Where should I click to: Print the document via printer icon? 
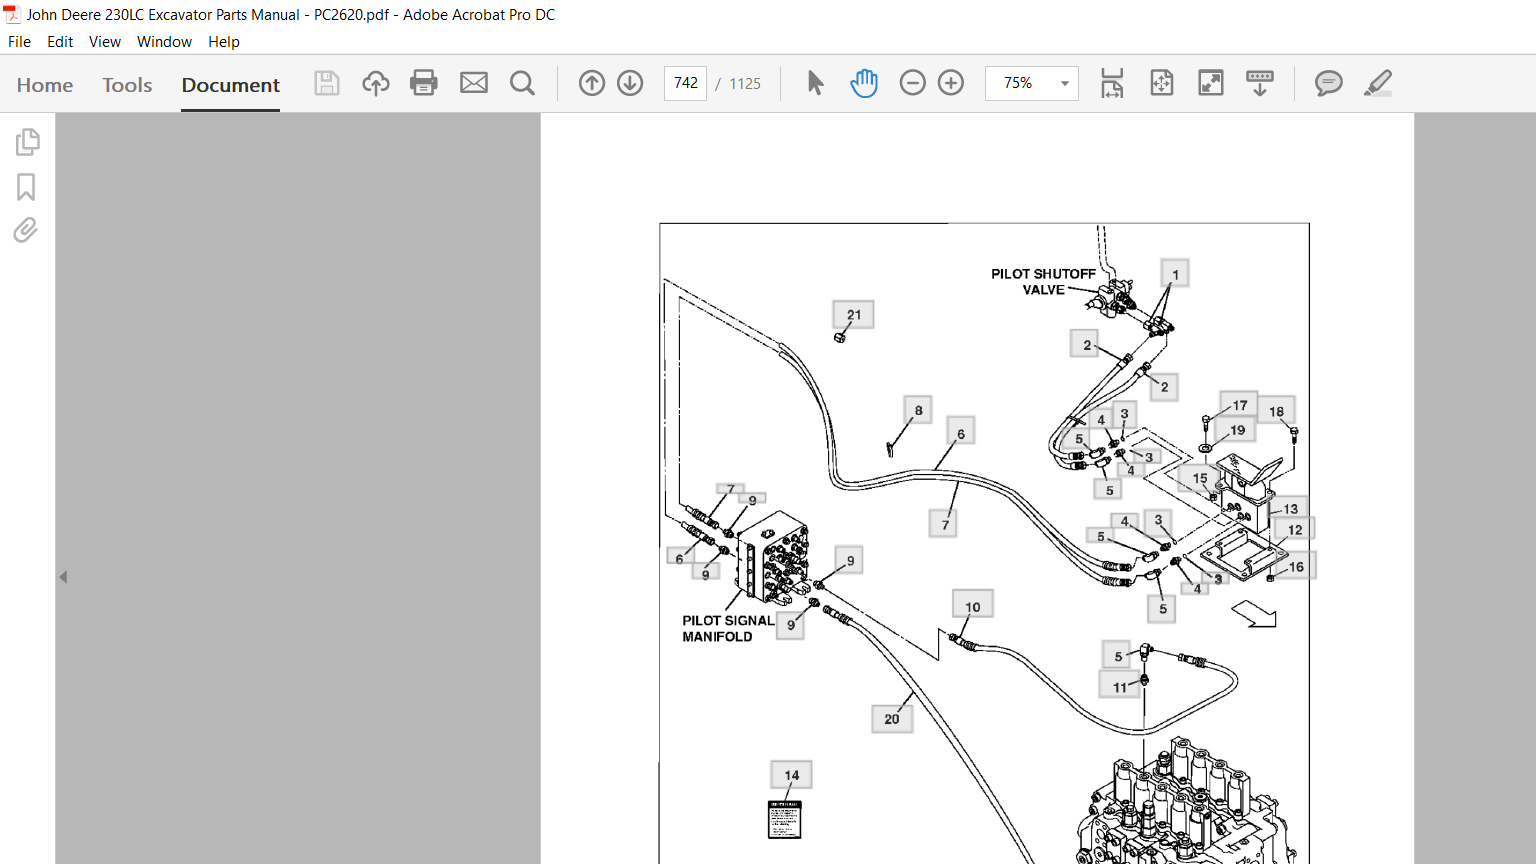point(424,83)
